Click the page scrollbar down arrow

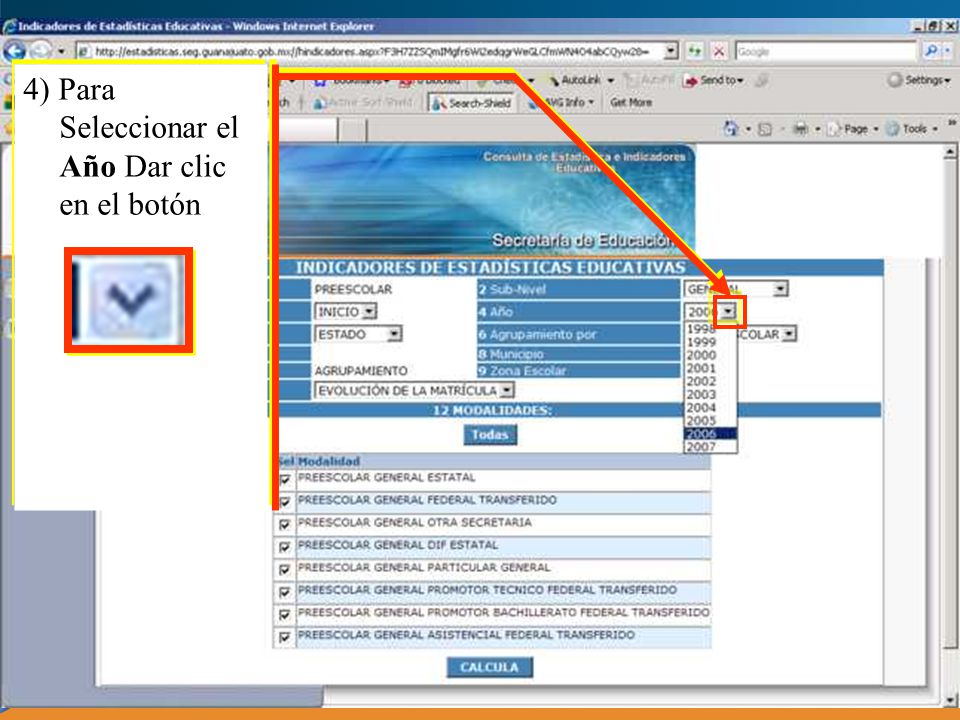tap(950, 700)
